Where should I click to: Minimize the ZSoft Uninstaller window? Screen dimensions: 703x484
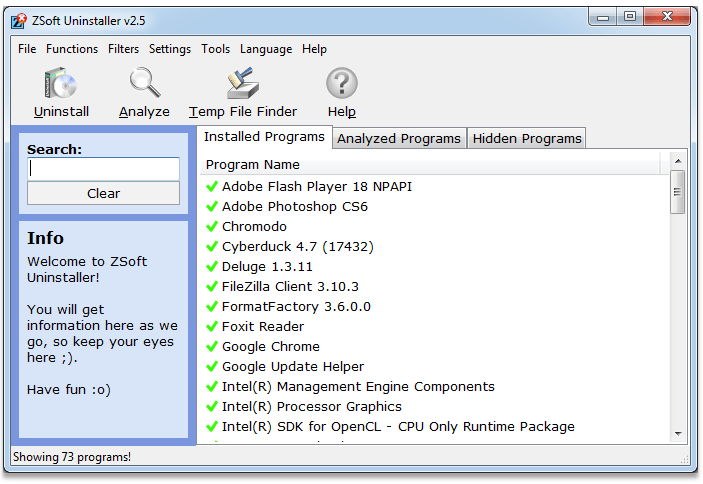point(603,17)
